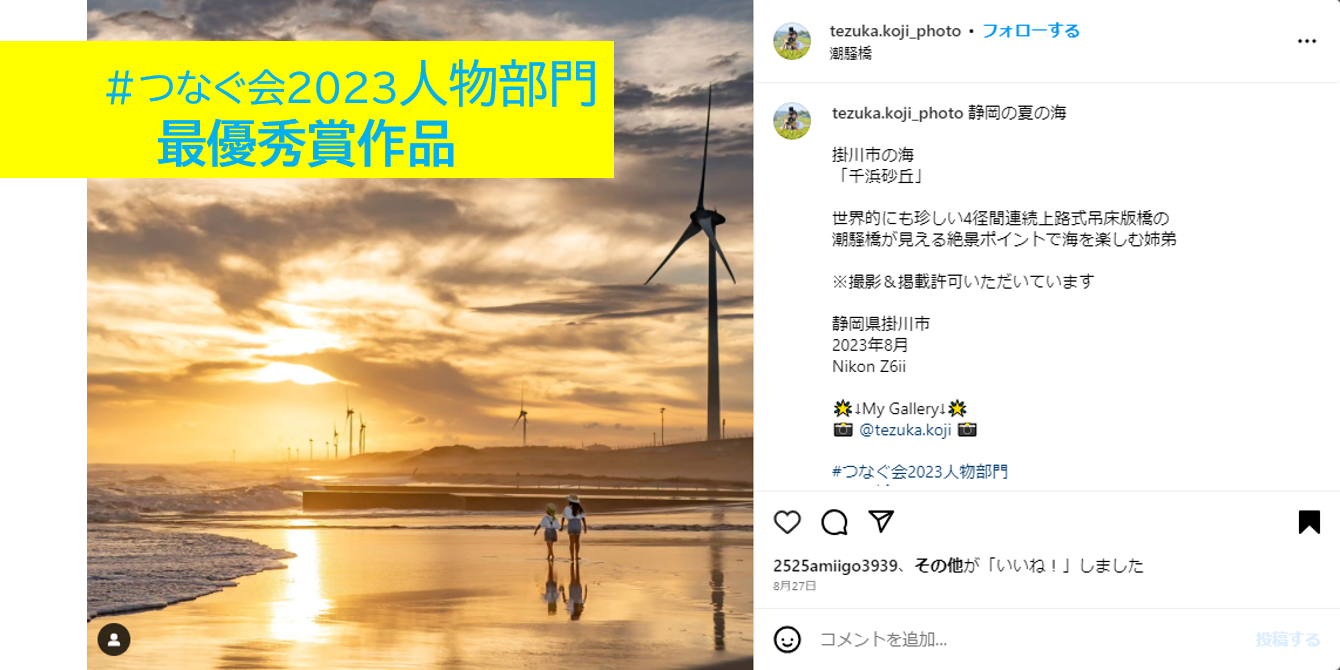The width and height of the screenshot is (1340, 670).
Task: Like the post with heart icon
Action: pos(788,522)
